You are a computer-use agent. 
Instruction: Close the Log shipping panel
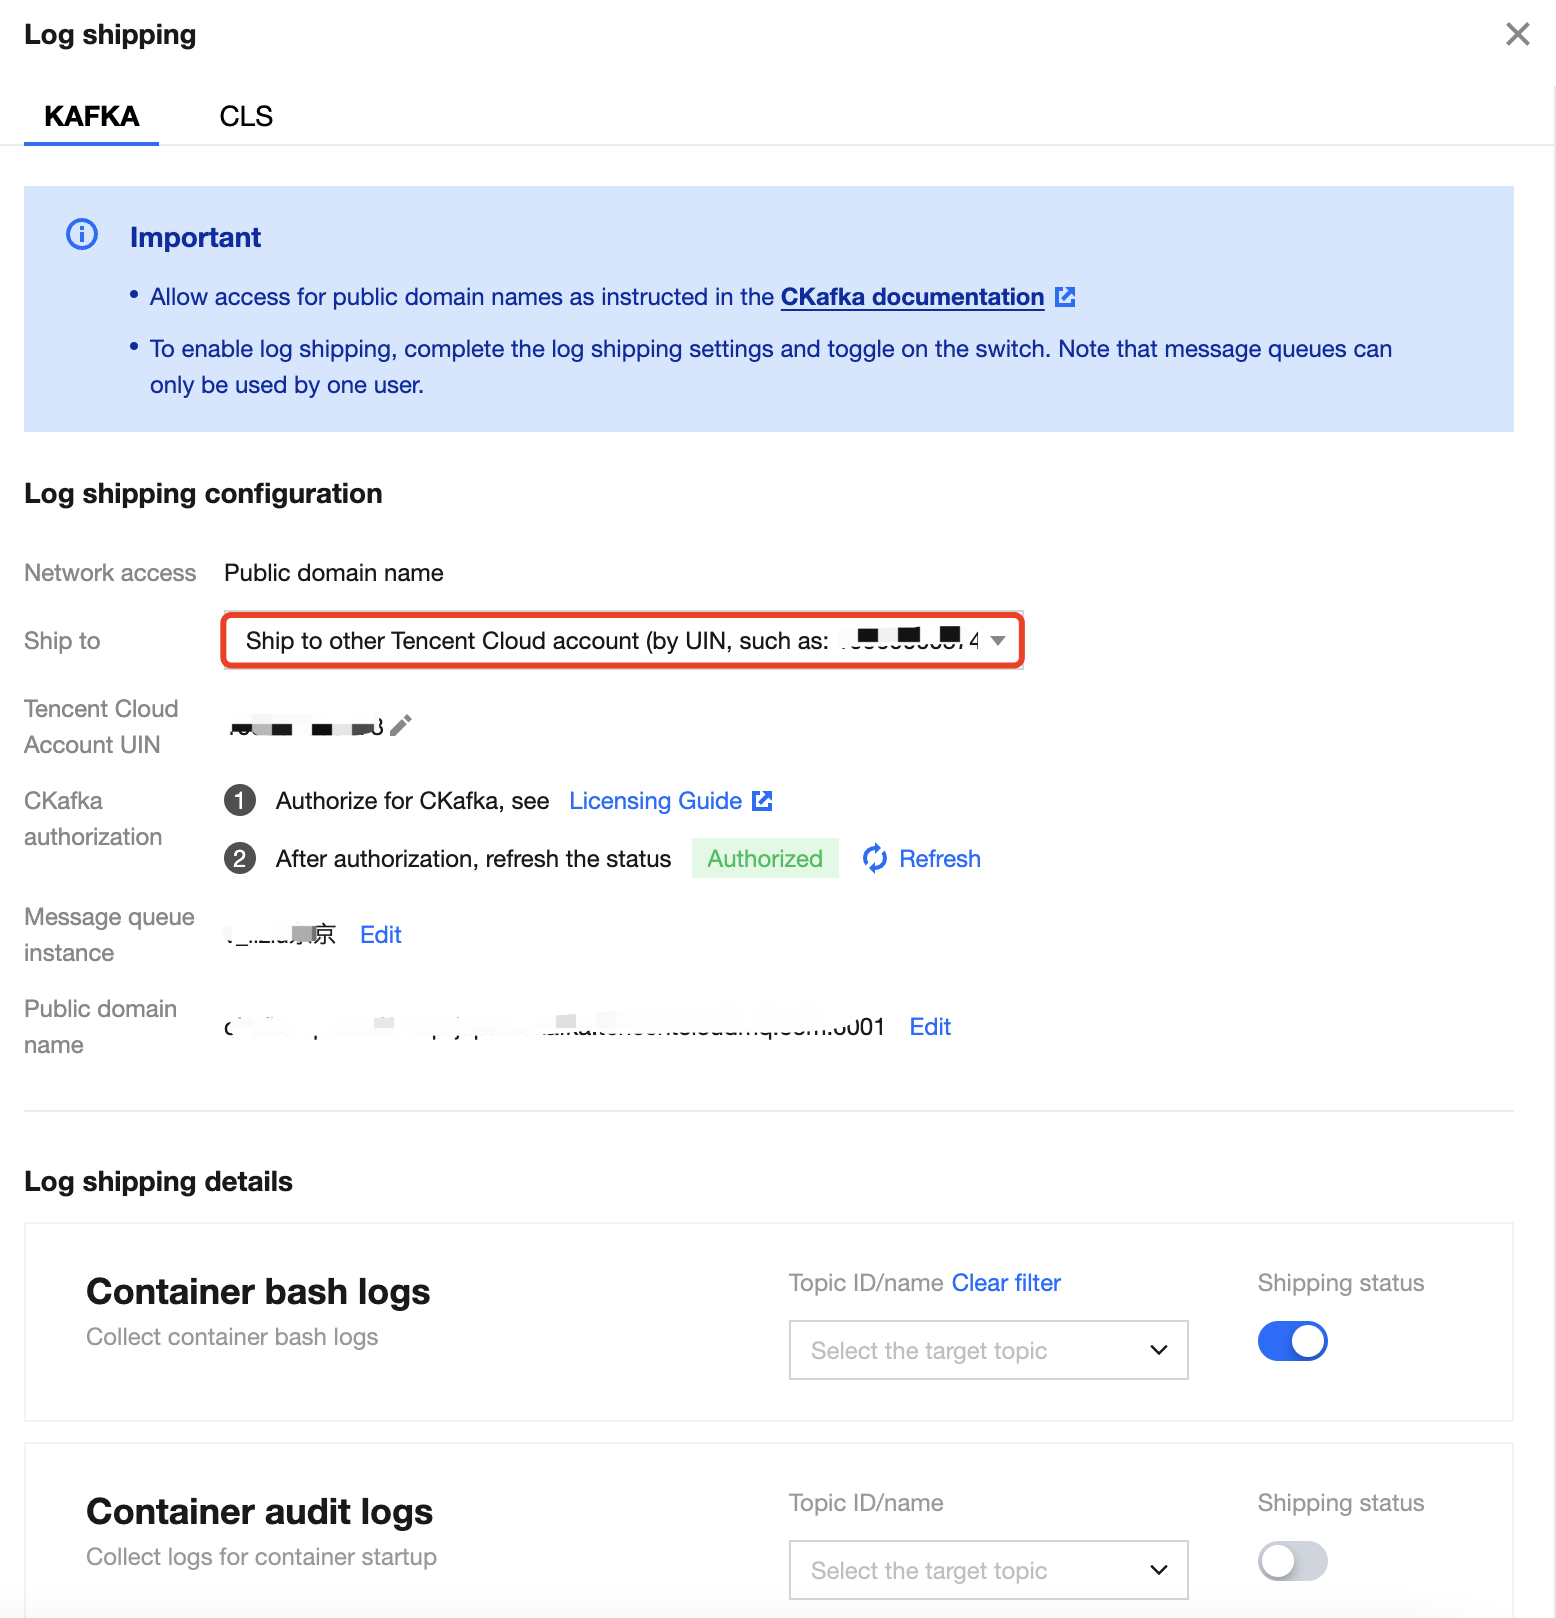click(1517, 35)
